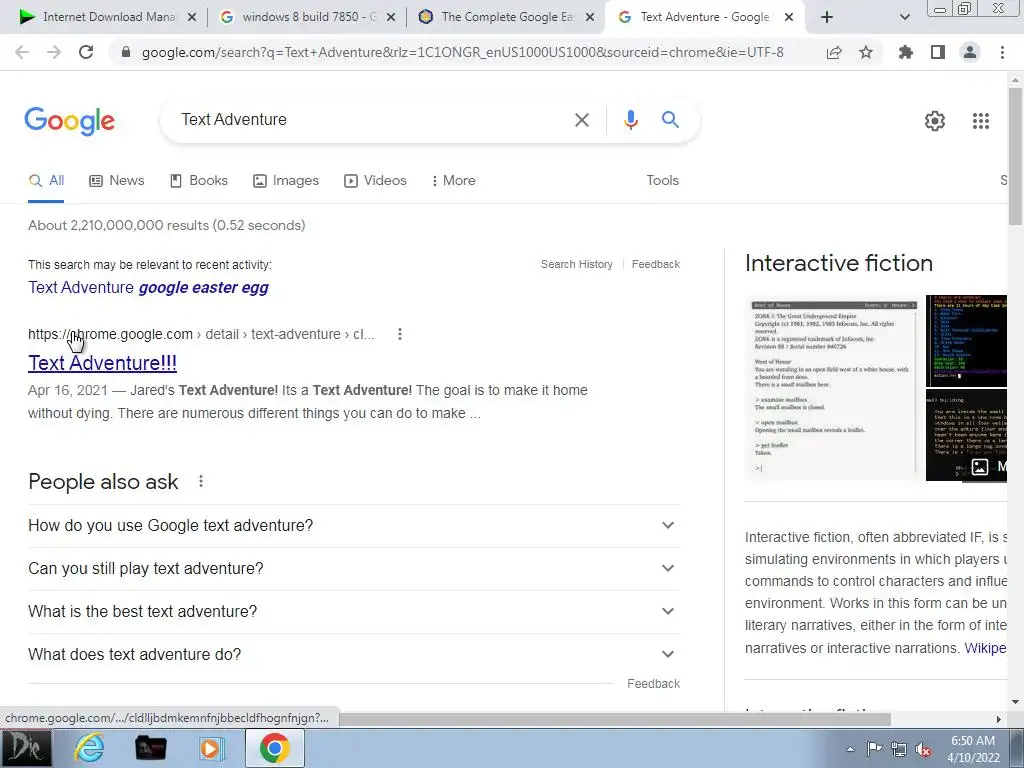Image resolution: width=1024 pixels, height=768 pixels.
Task: Open Text Adventure google easter egg suggestion
Action: point(148,287)
